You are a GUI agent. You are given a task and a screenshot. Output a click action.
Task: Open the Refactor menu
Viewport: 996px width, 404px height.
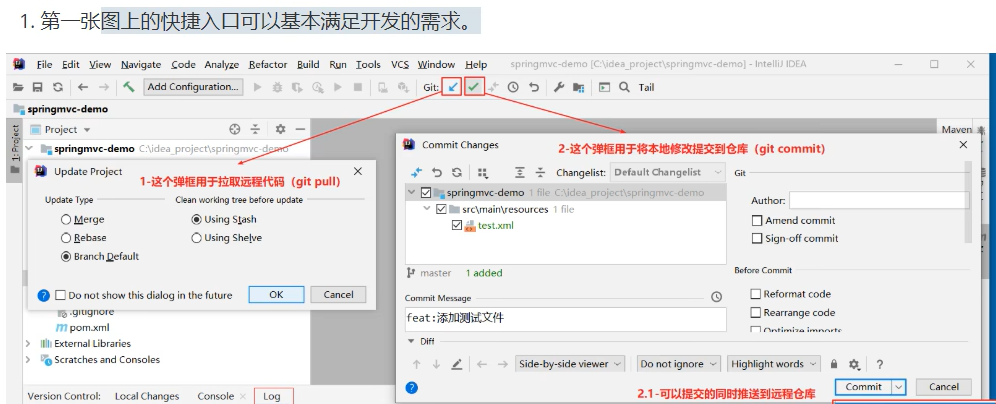(x=268, y=64)
